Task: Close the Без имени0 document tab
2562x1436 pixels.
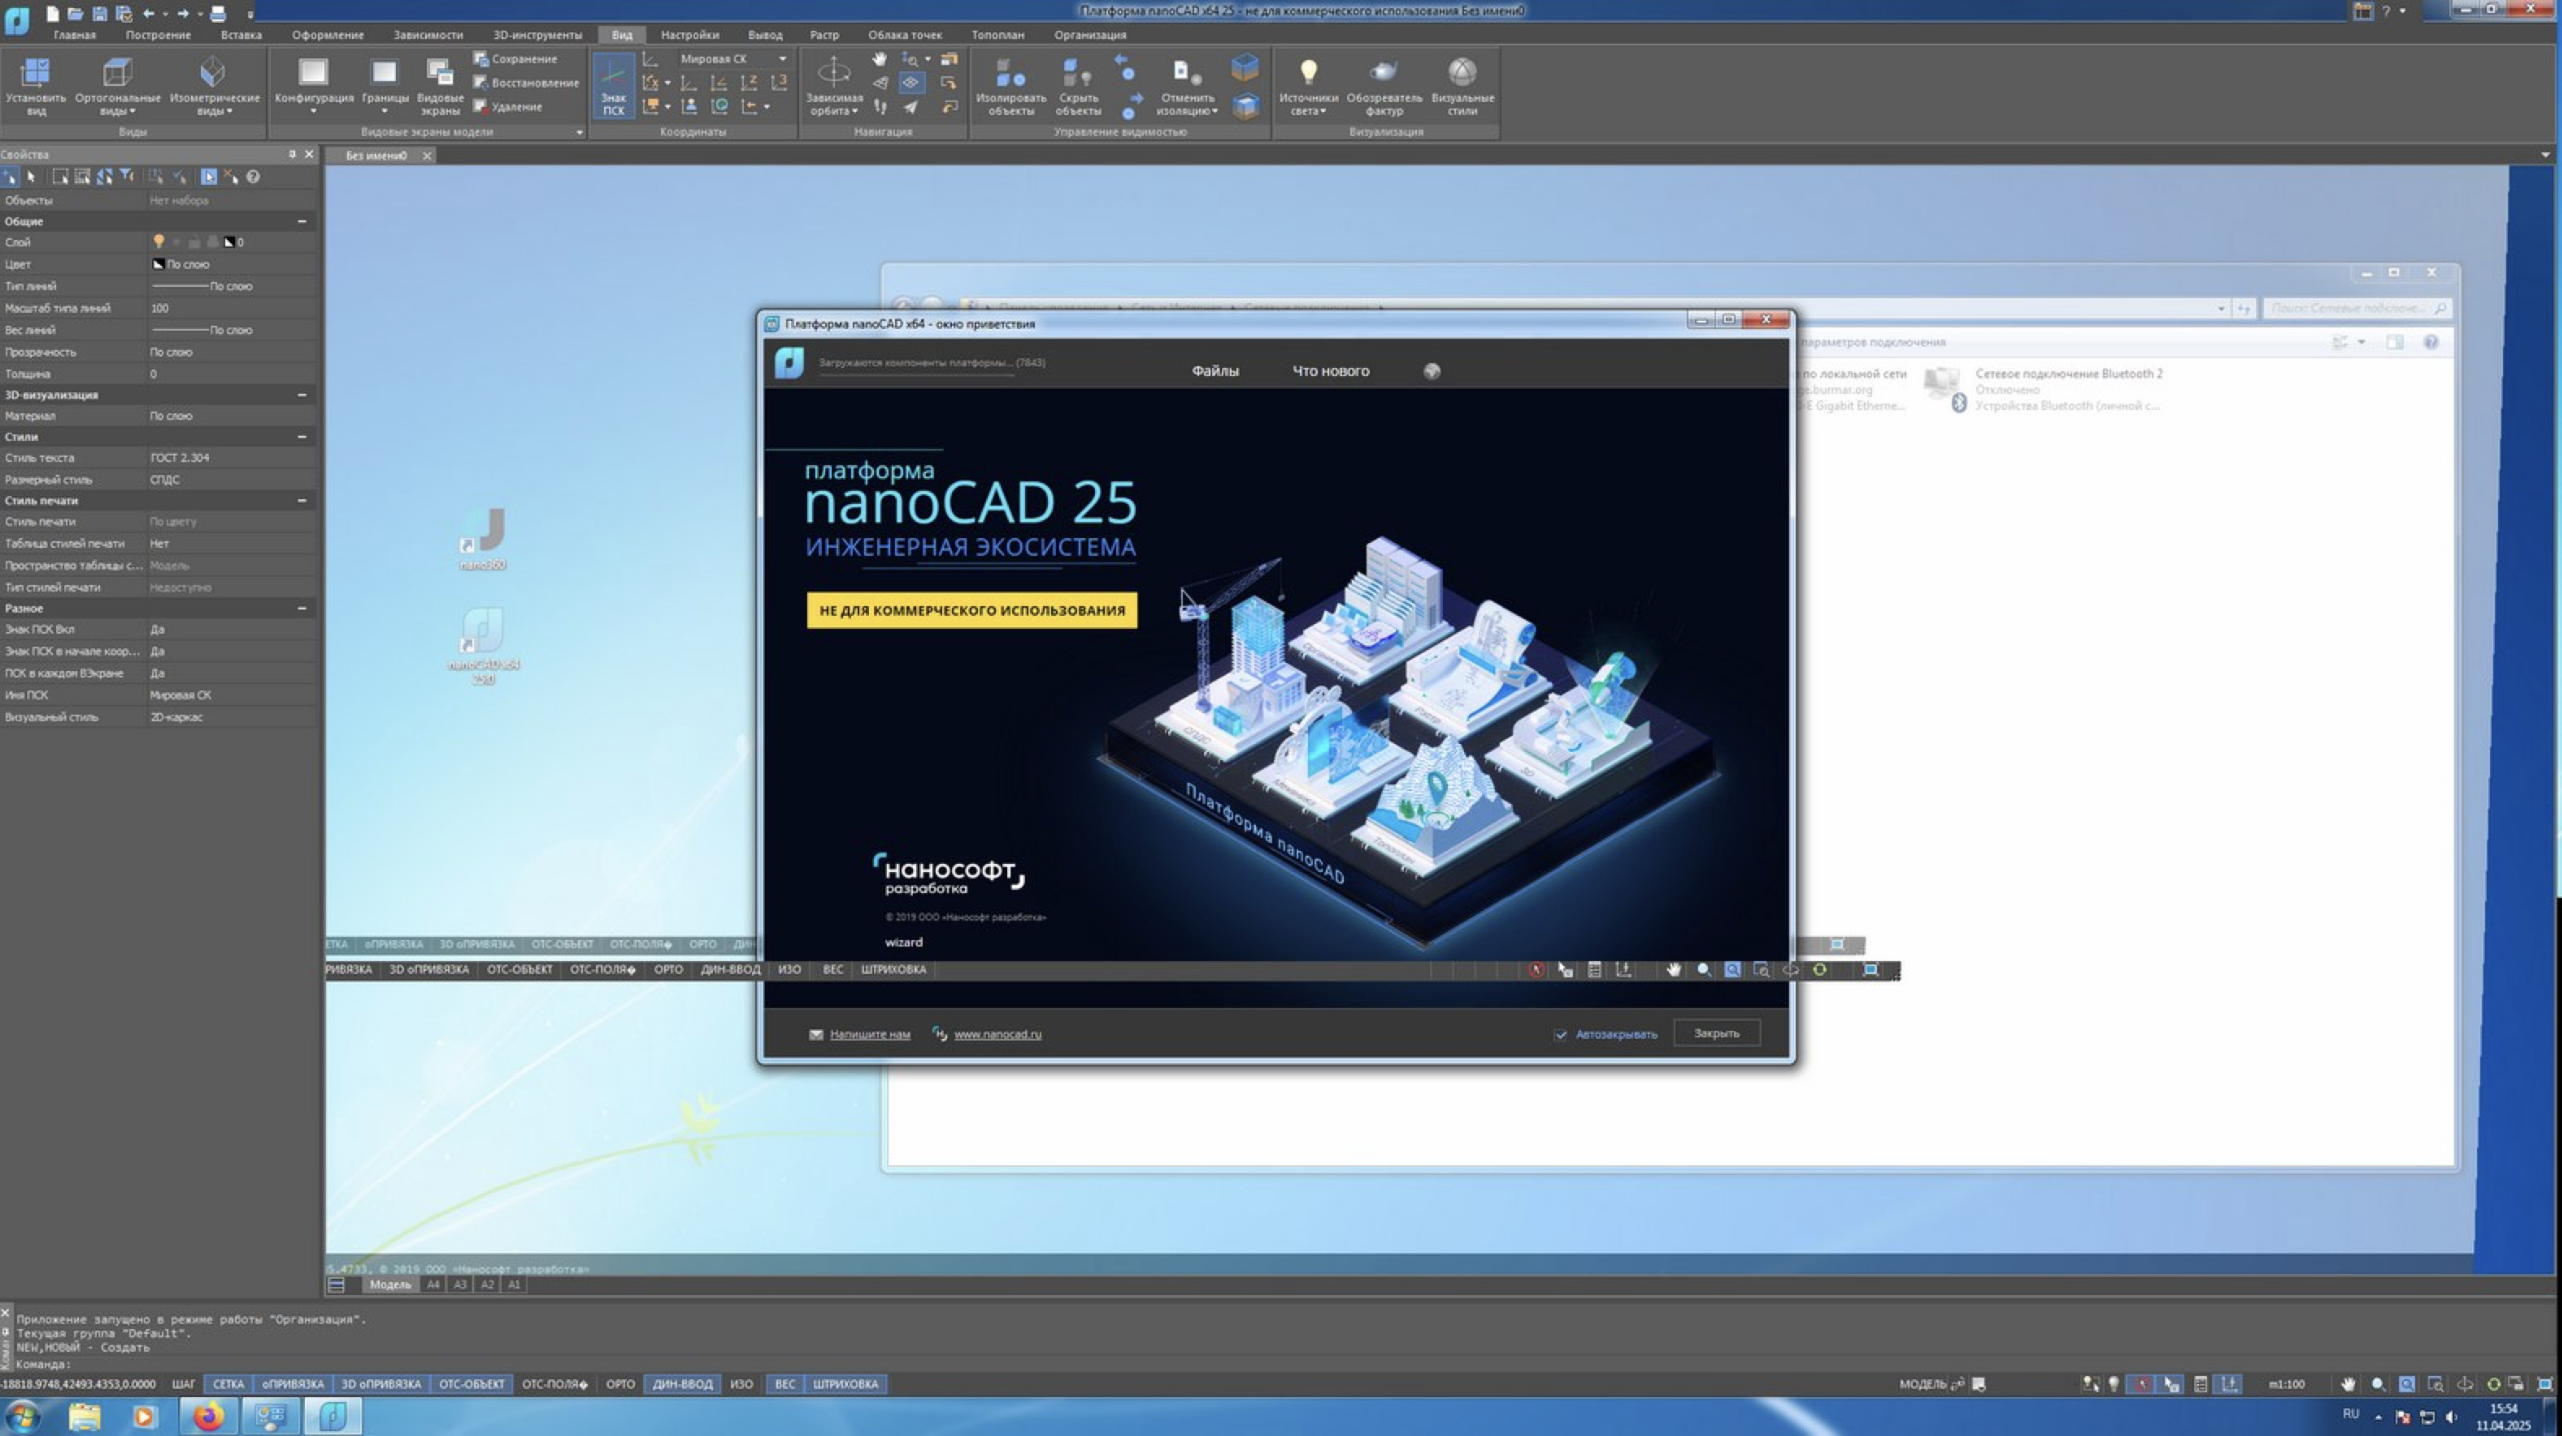Action: (427, 156)
